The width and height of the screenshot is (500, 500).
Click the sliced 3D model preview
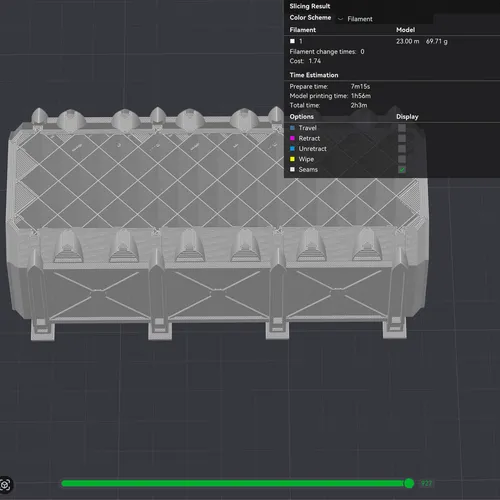pyautogui.click(x=217, y=223)
